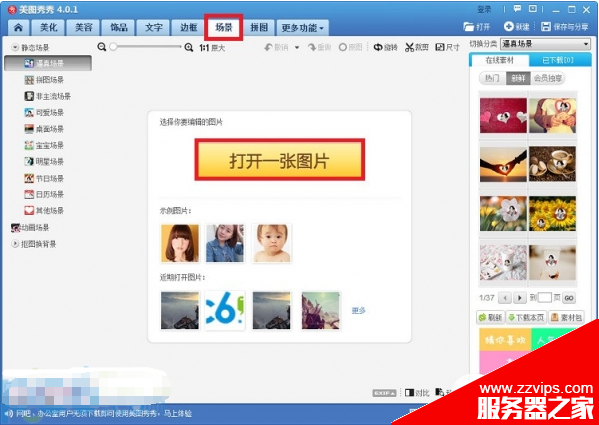Click the page number input box
Image resolution: width=599 pixels, height=425 pixels.
(x=544, y=298)
